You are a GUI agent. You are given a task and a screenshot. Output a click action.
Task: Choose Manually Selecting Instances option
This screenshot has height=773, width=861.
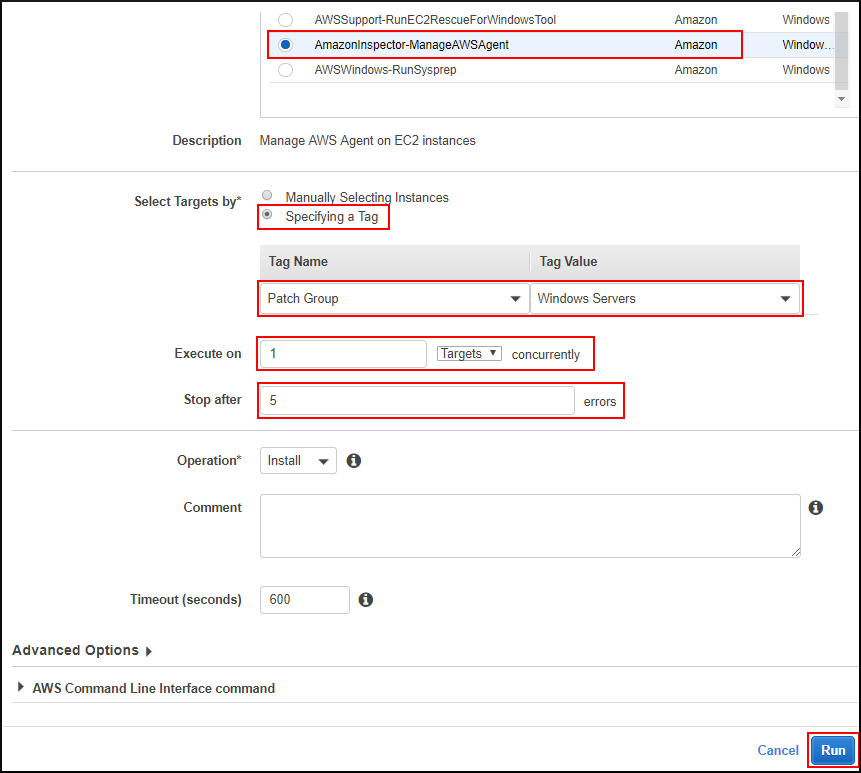(x=266, y=195)
